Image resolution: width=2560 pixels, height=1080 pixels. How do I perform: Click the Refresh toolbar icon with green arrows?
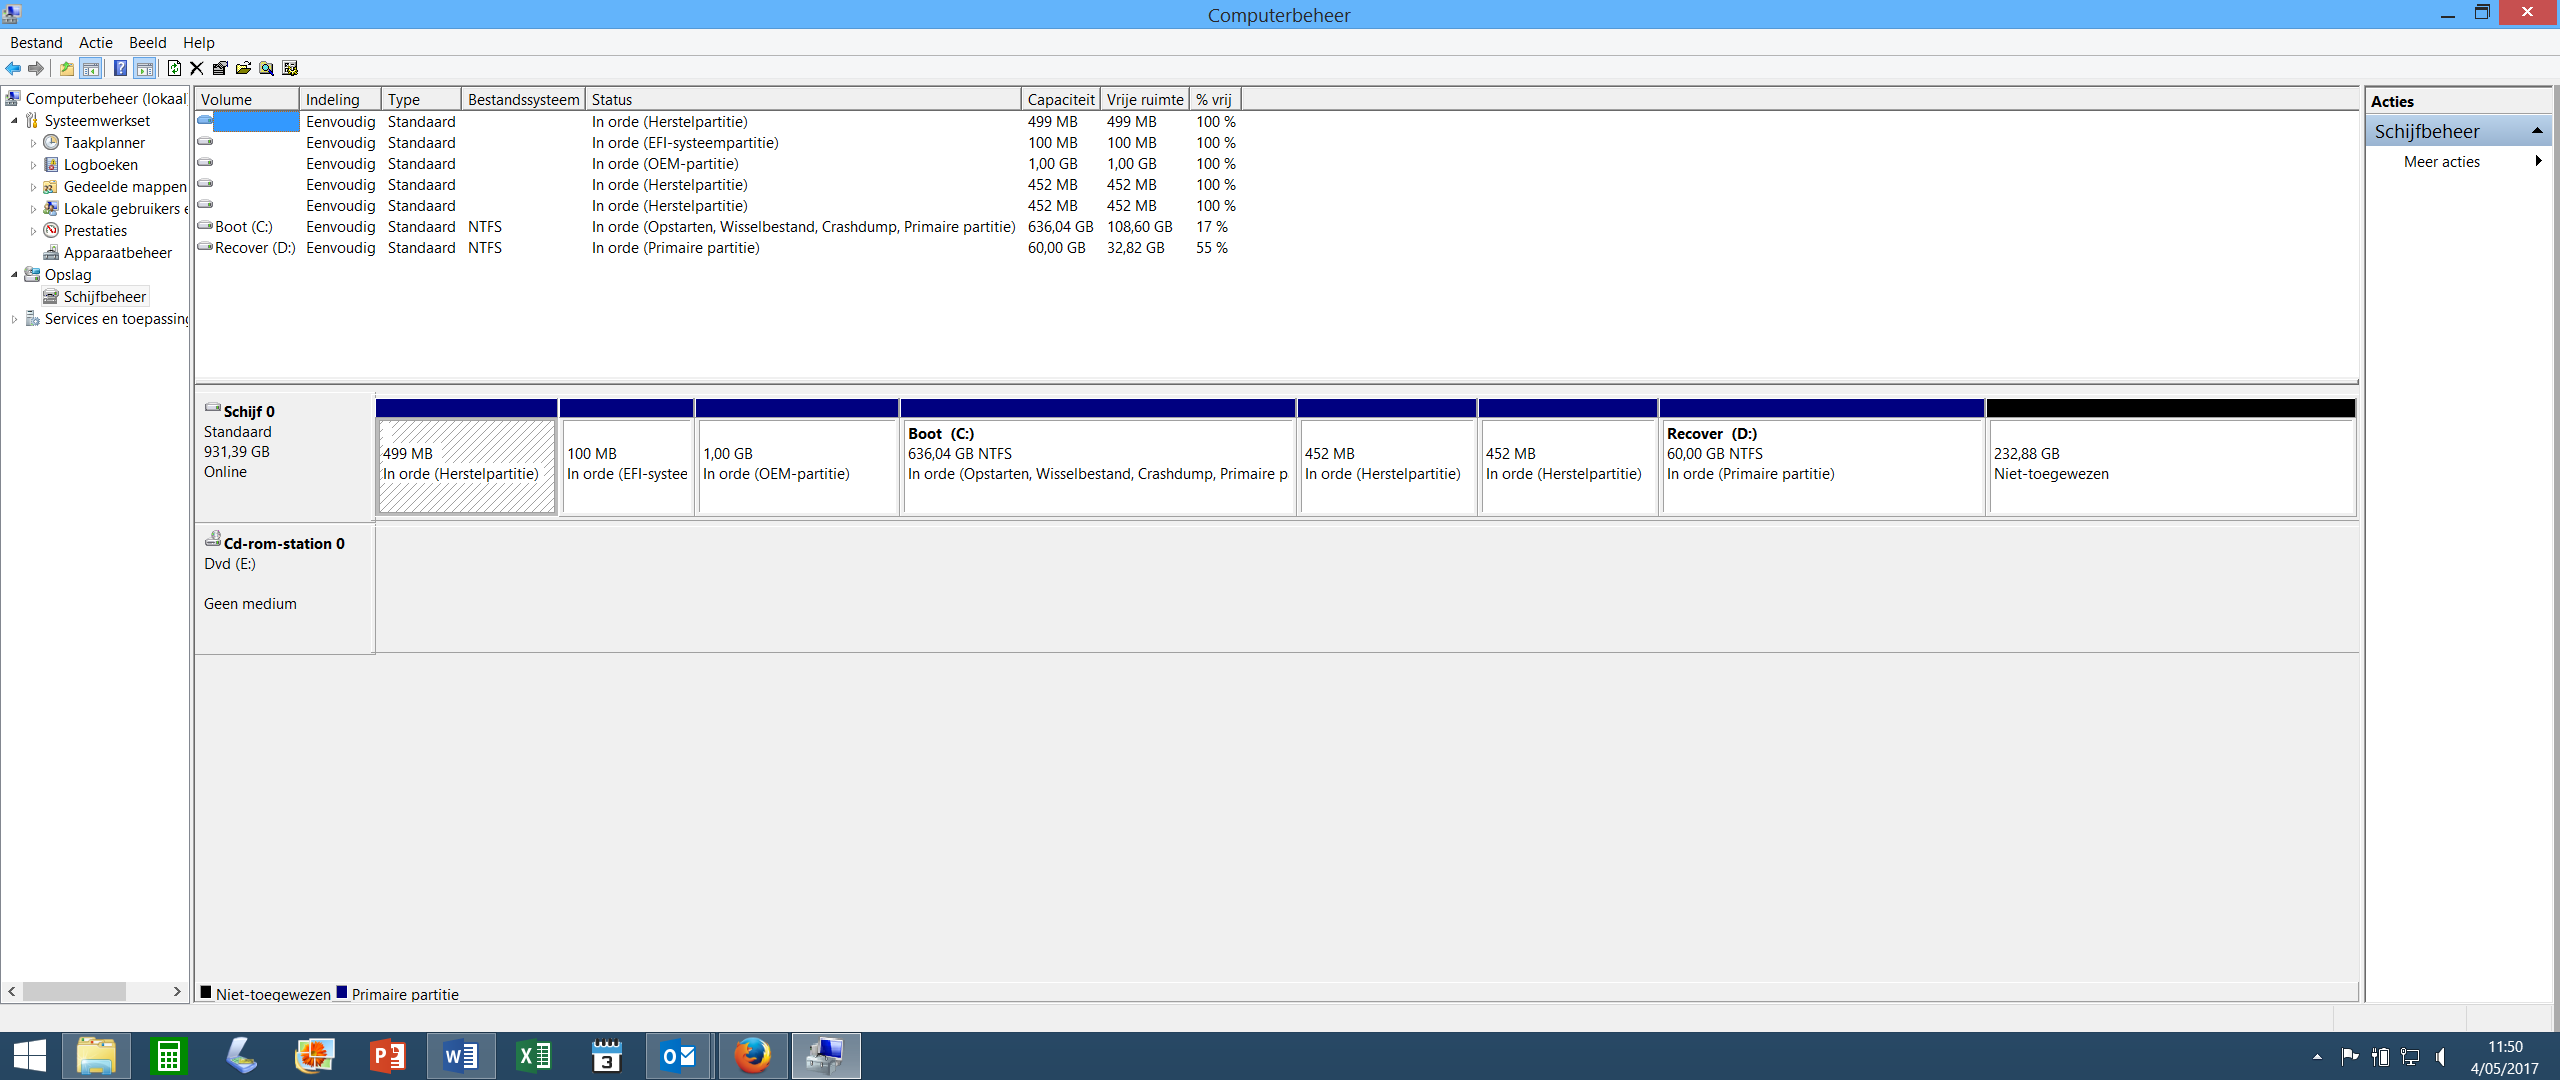[x=174, y=68]
